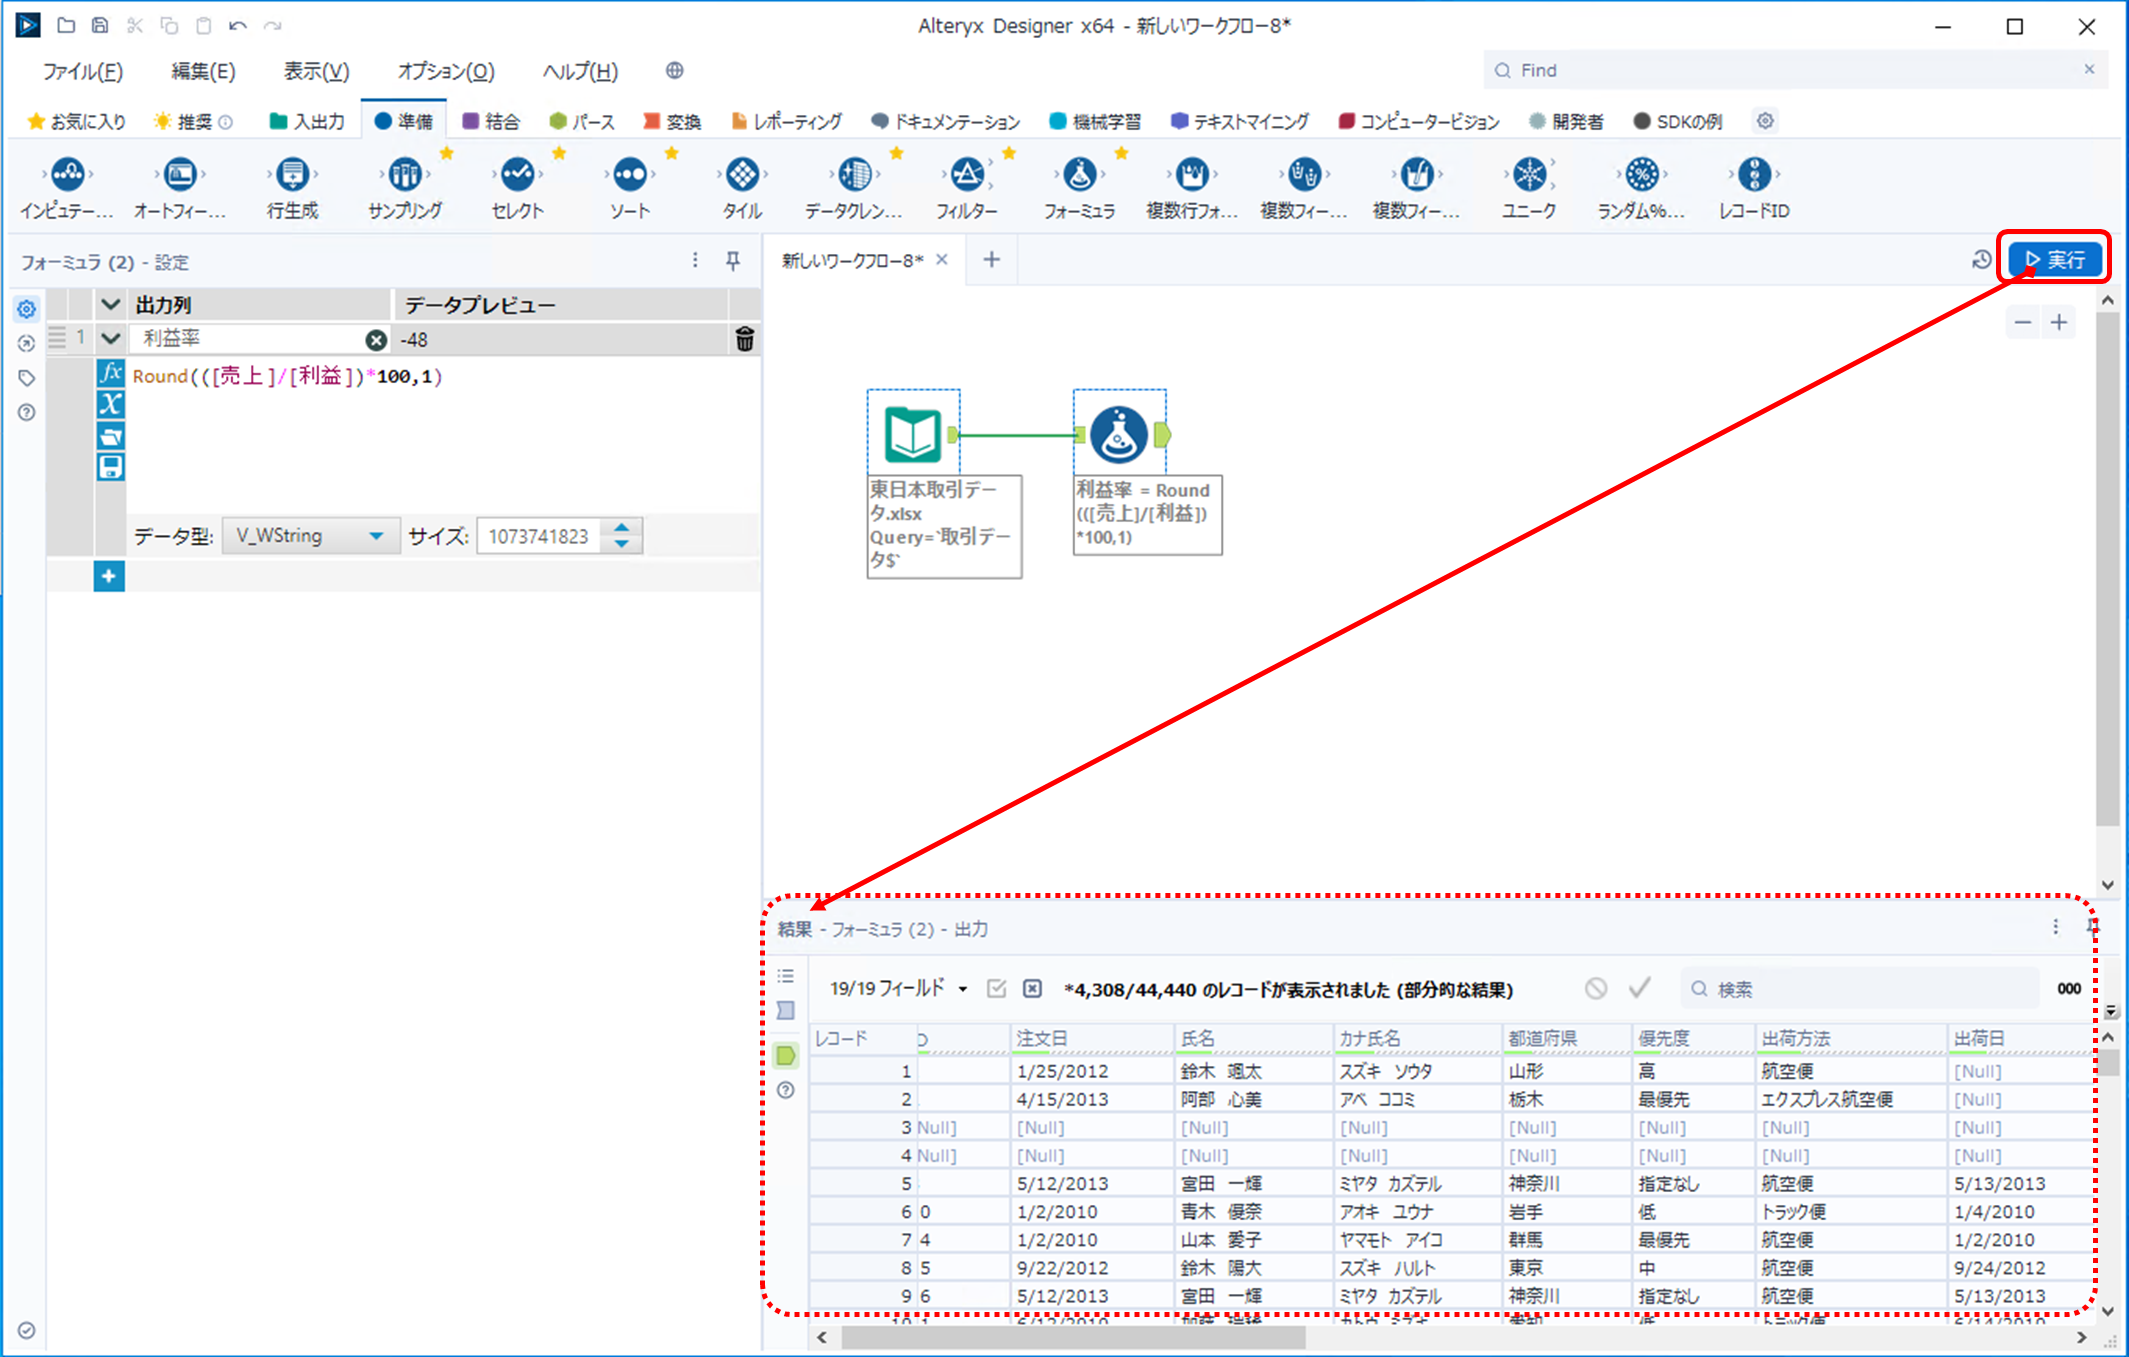The image size is (2129, 1357).
Task: Open the データ型 V_WString dropdown
Action: pyautogui.click(x=310, y=536)
